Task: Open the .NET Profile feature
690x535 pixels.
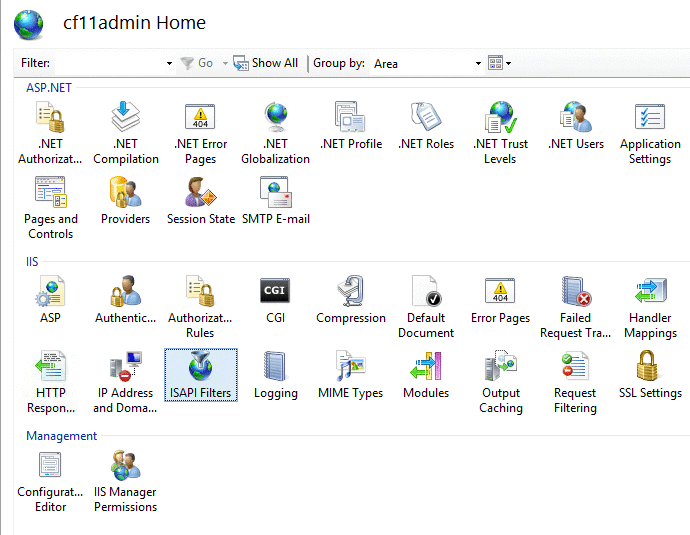Action: pos(351,126)
